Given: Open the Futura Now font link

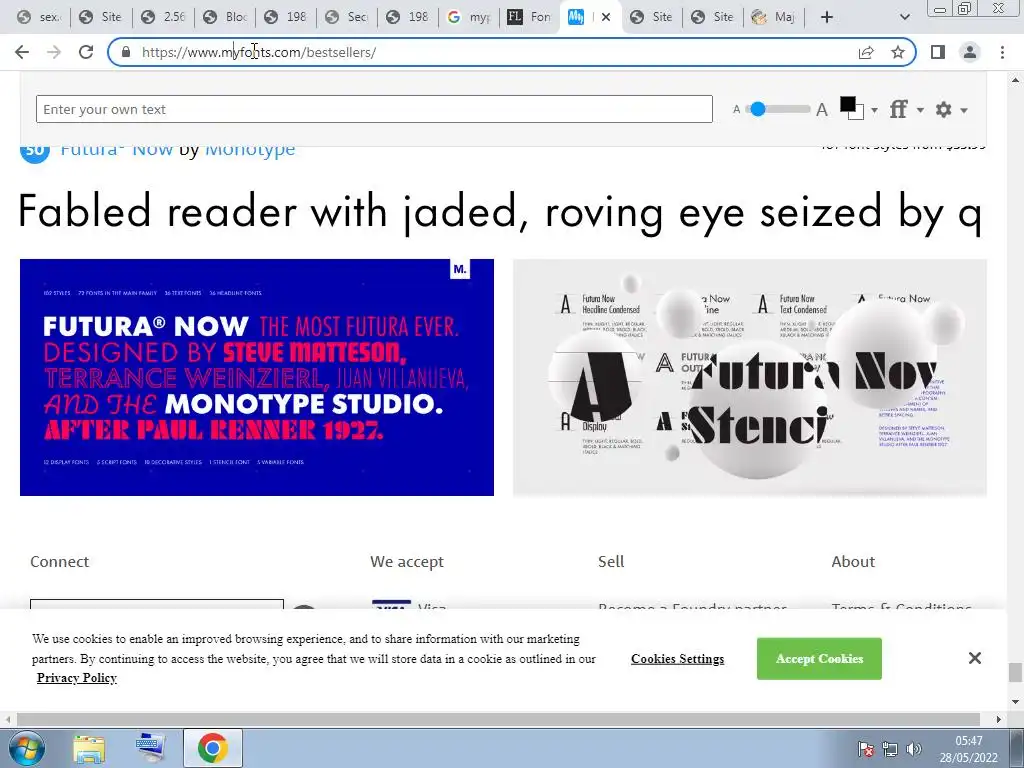Looking at the screenshot, I should pyautogui.click(x=117, y=150).
